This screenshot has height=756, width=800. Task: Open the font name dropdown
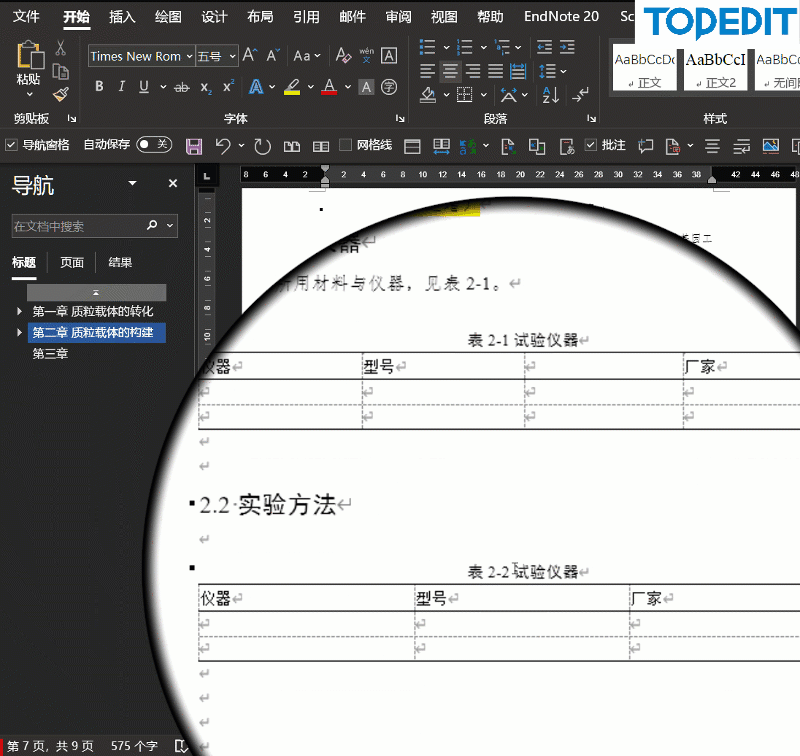pyautogui.click(x=189, y=56)
